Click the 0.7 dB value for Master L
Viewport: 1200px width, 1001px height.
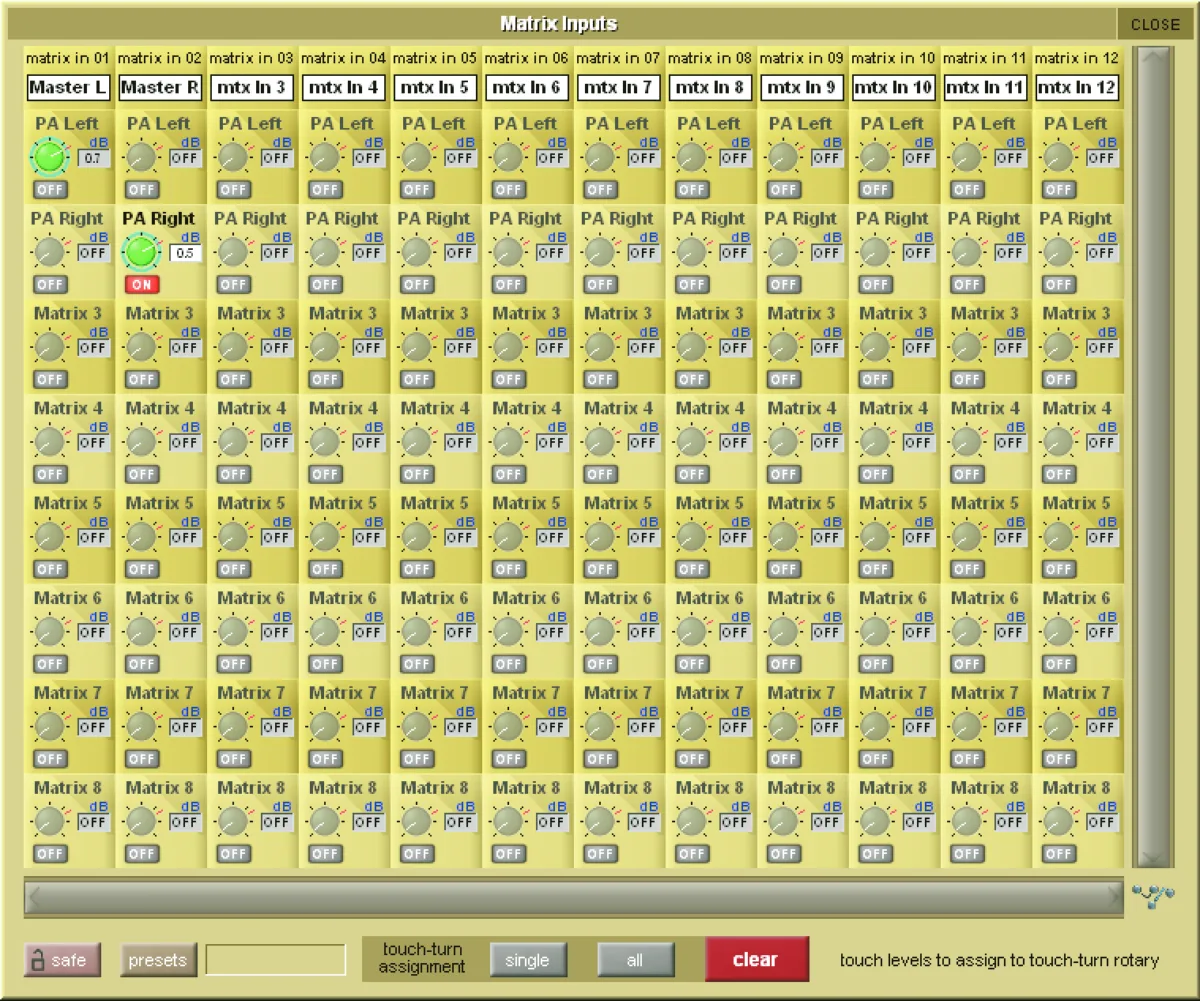point(93,158)
